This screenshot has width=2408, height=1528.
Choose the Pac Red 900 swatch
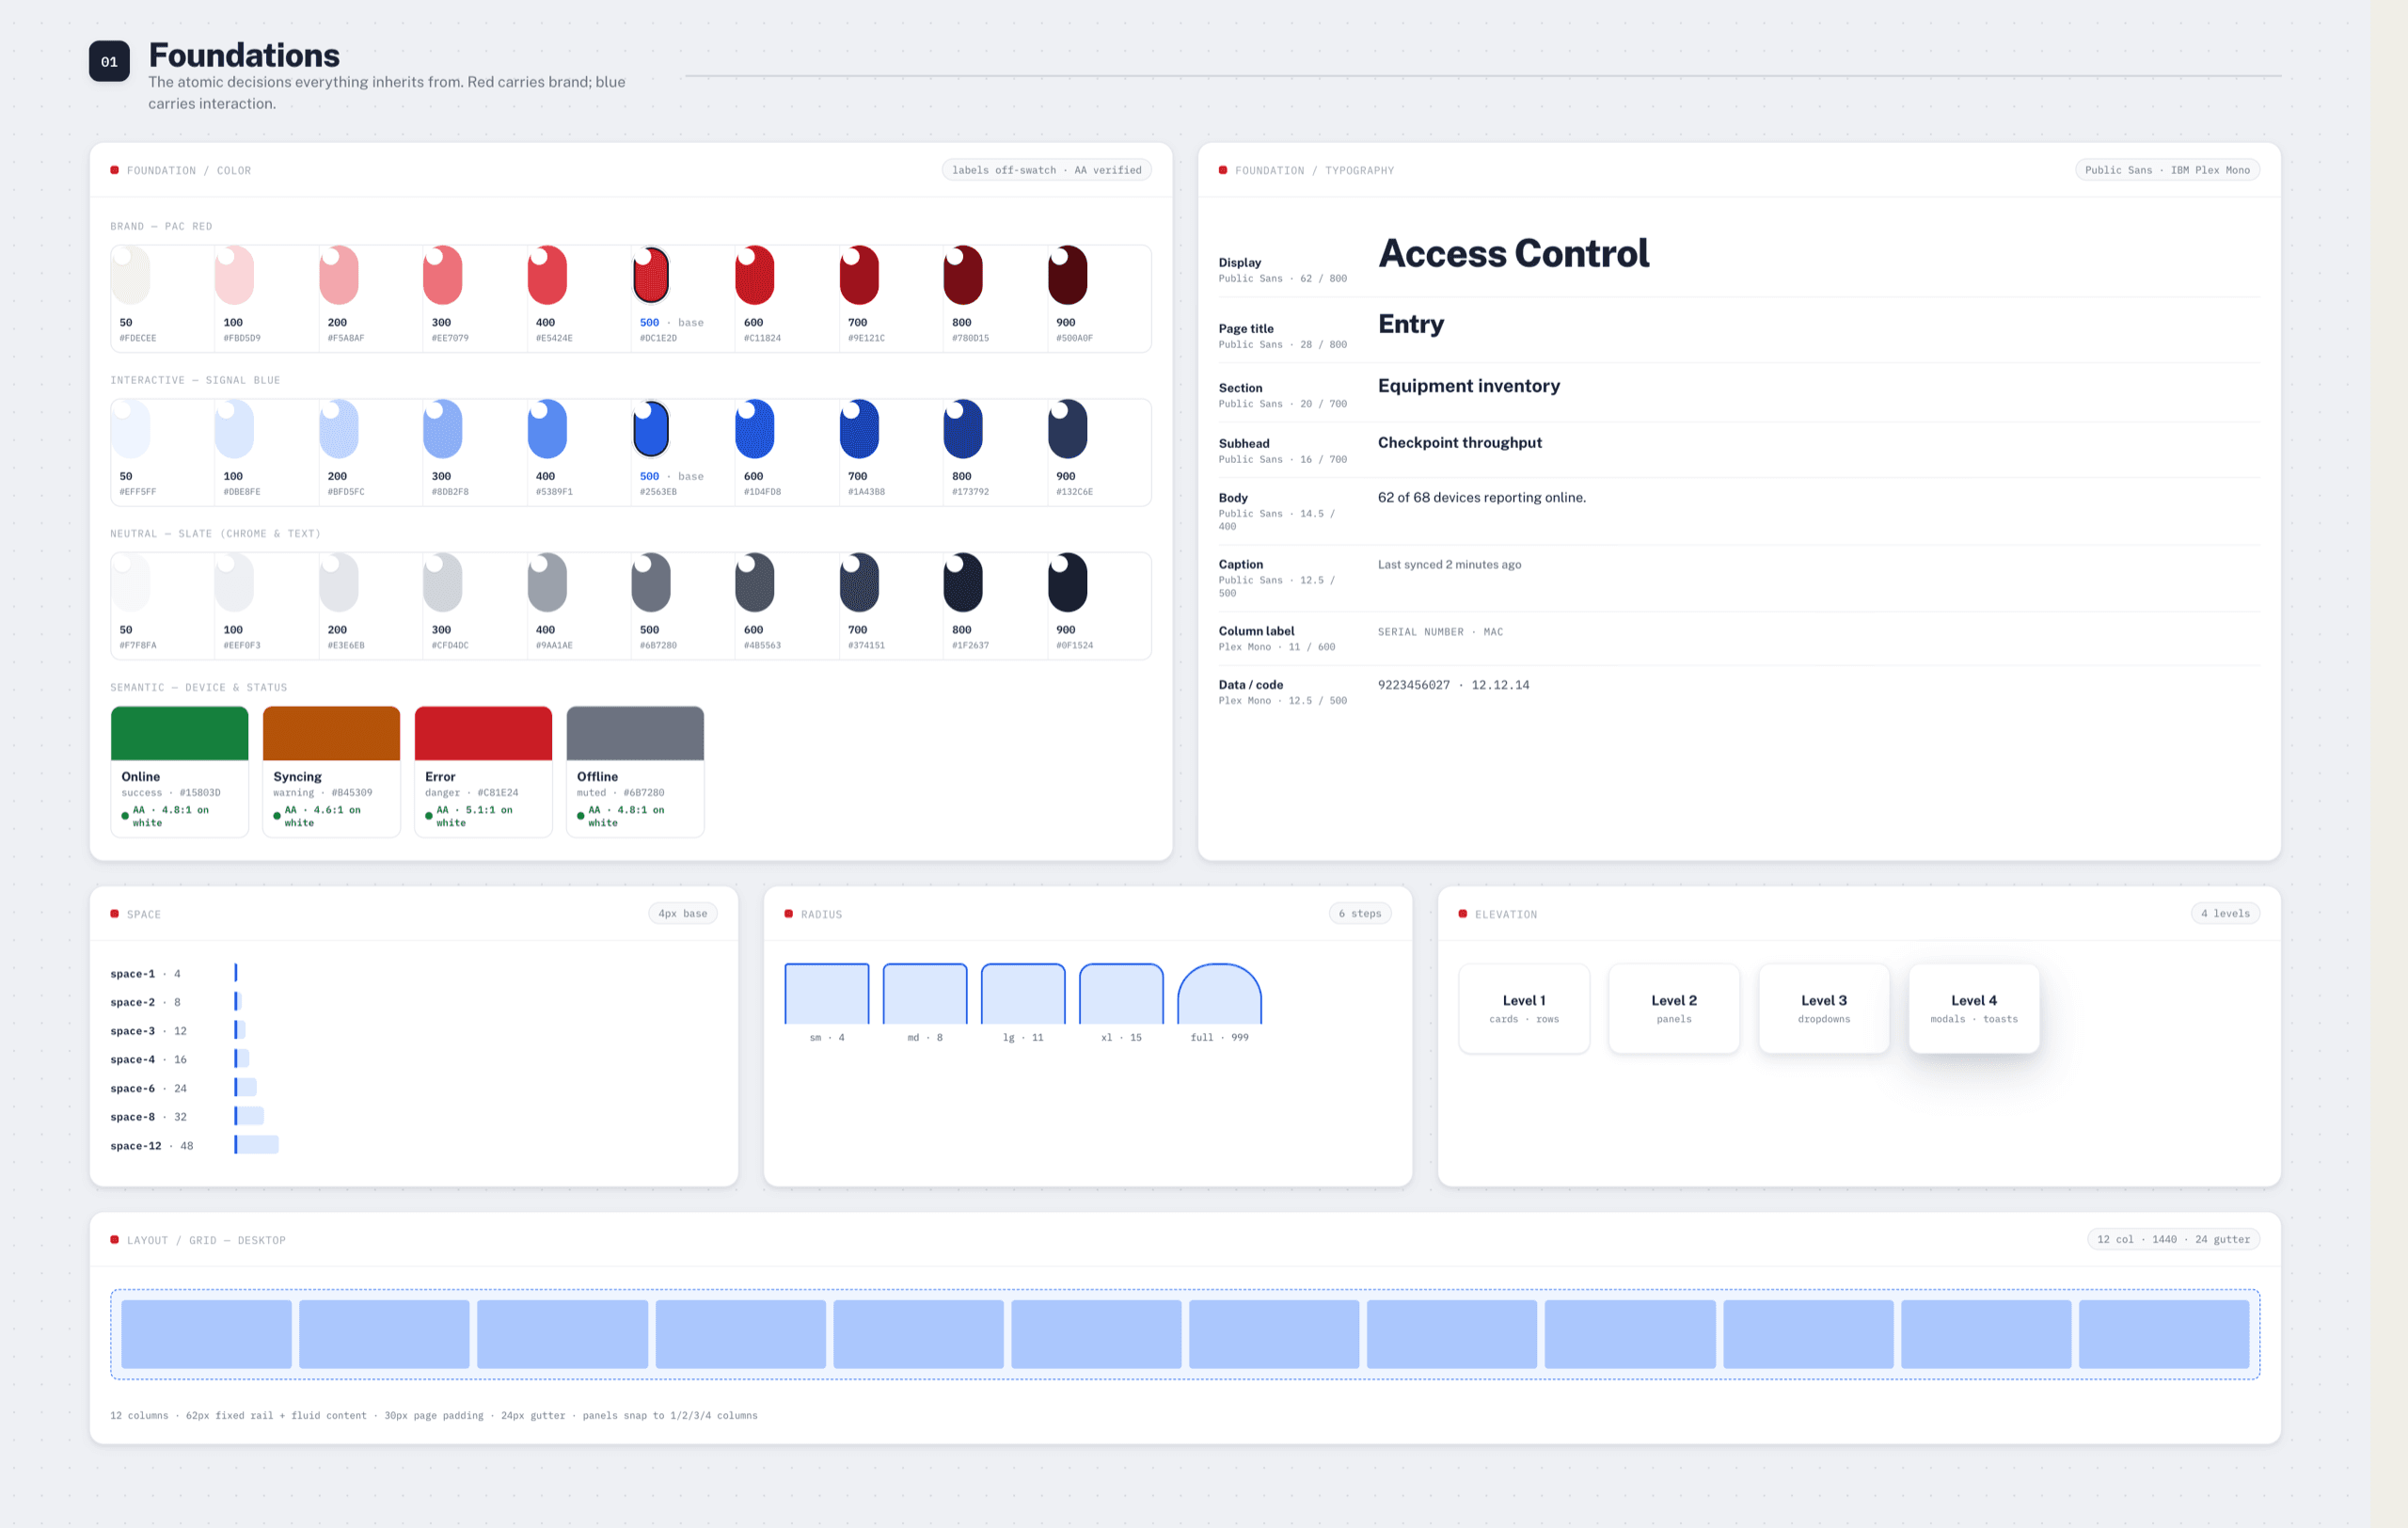tap(1067, 275)
